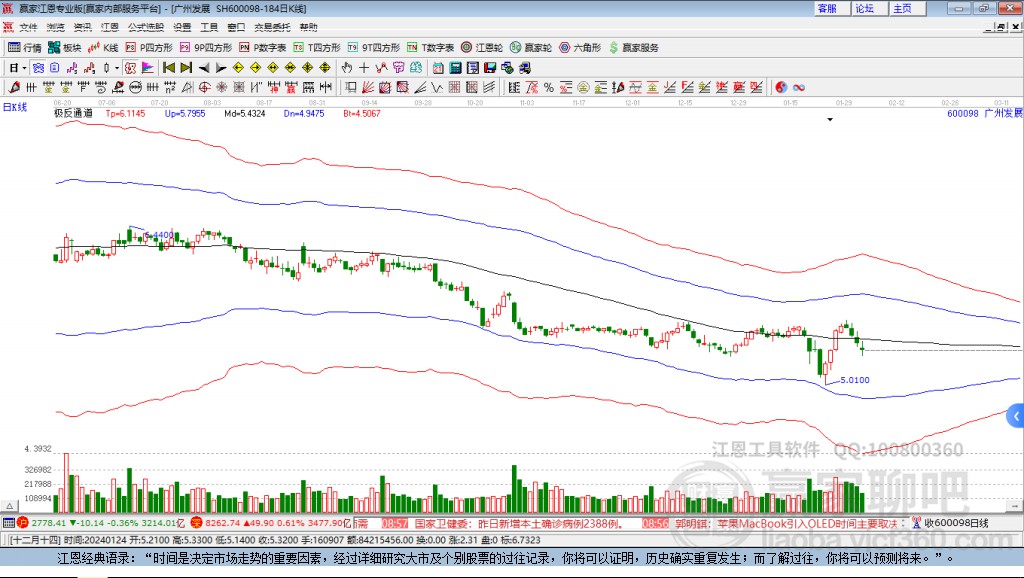
Task: Open the P四方形 tool
Action: 149,48
